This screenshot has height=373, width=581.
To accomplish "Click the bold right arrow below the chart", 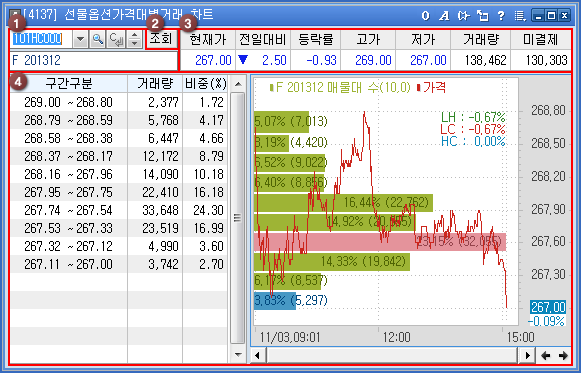I will tap(563, 356).
